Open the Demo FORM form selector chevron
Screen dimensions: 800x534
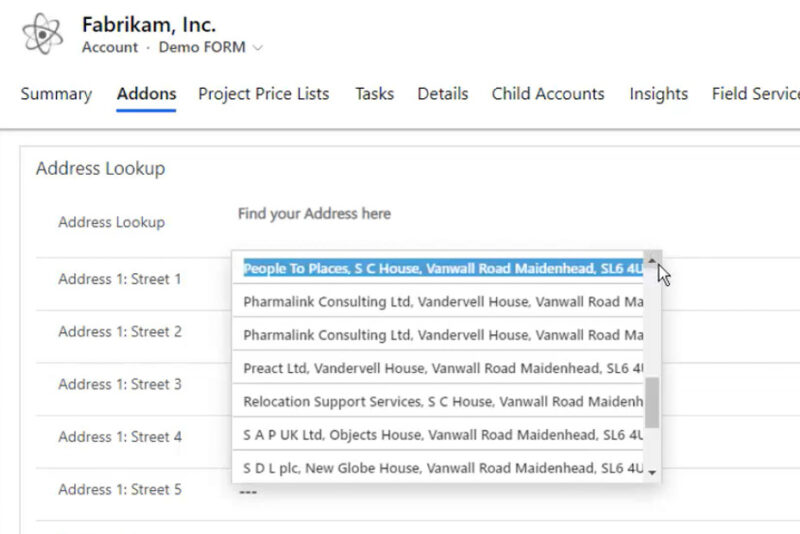[258, 48]
